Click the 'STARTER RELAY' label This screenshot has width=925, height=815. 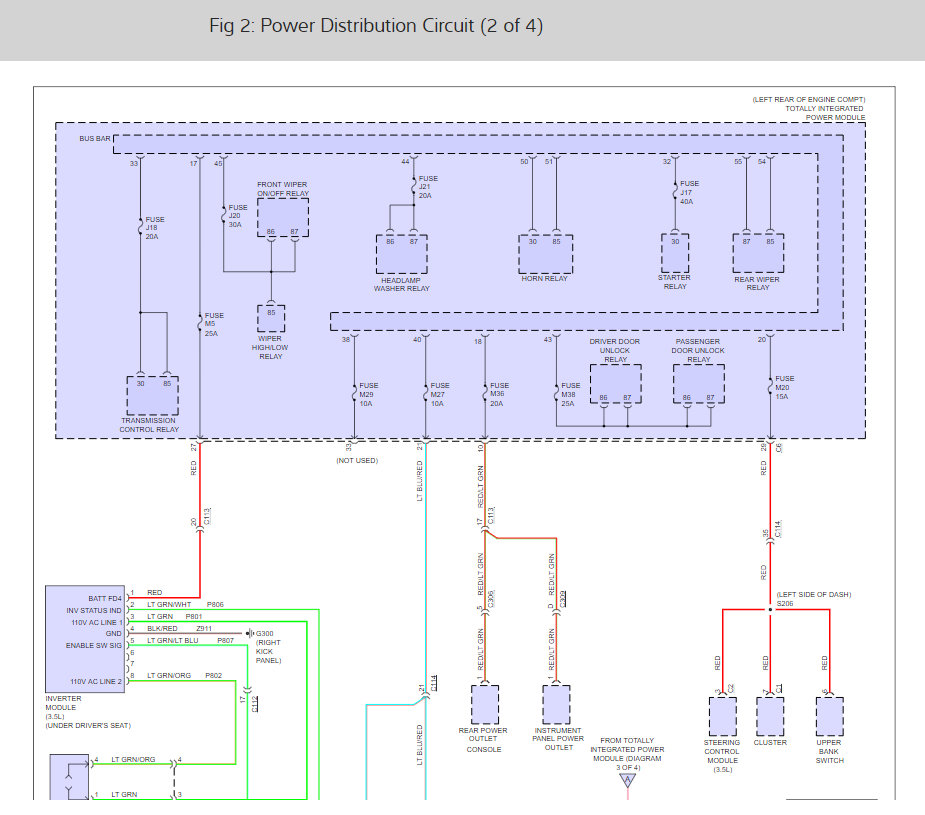(674, 282)
